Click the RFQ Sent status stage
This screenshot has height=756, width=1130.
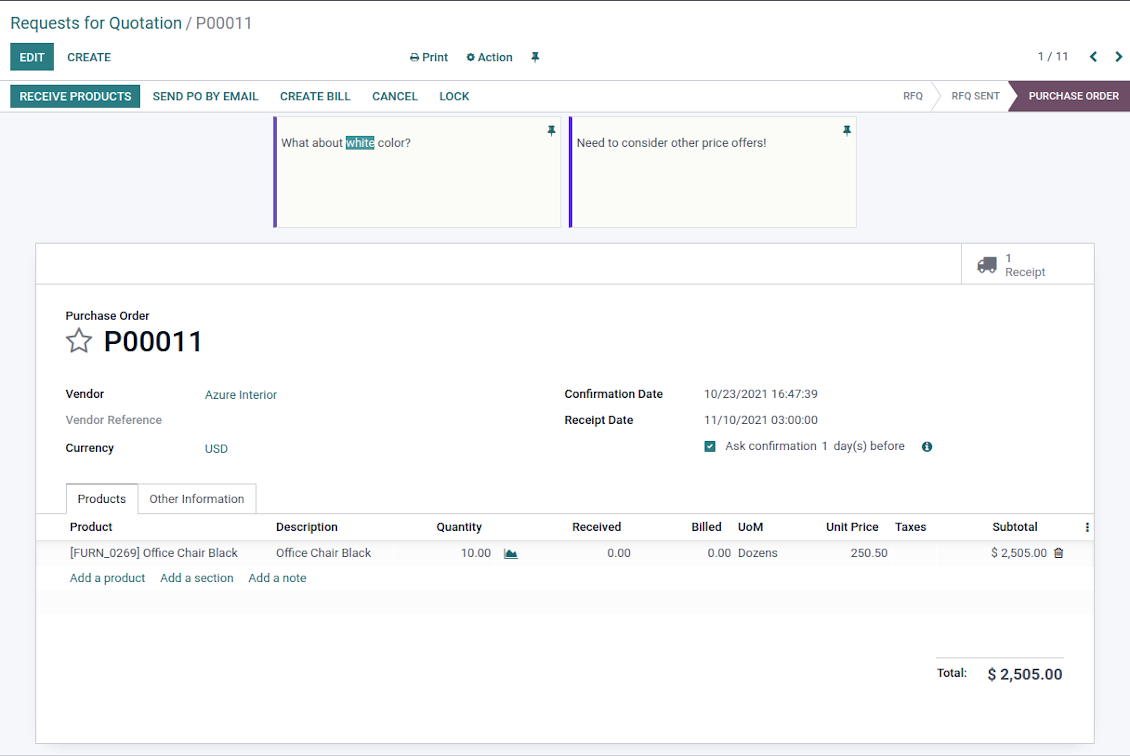tap(975, 97)
